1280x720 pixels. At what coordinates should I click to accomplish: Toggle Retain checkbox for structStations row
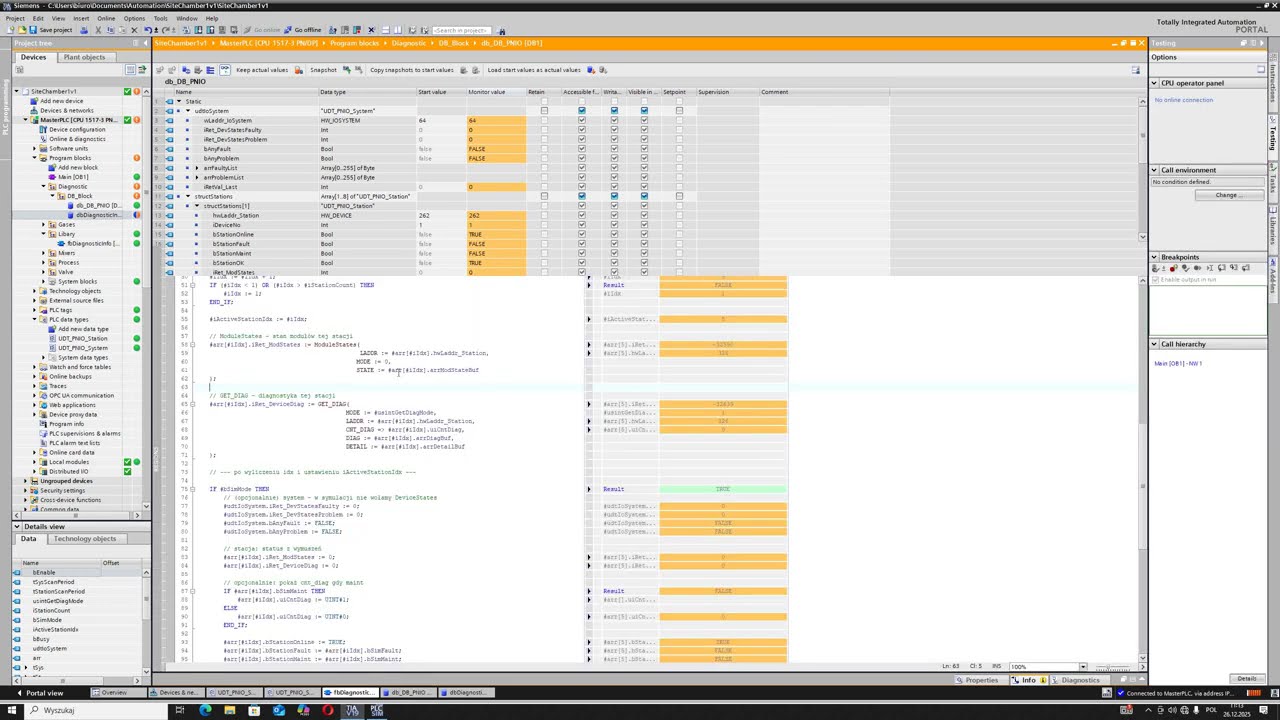click(x=544, y=196)
